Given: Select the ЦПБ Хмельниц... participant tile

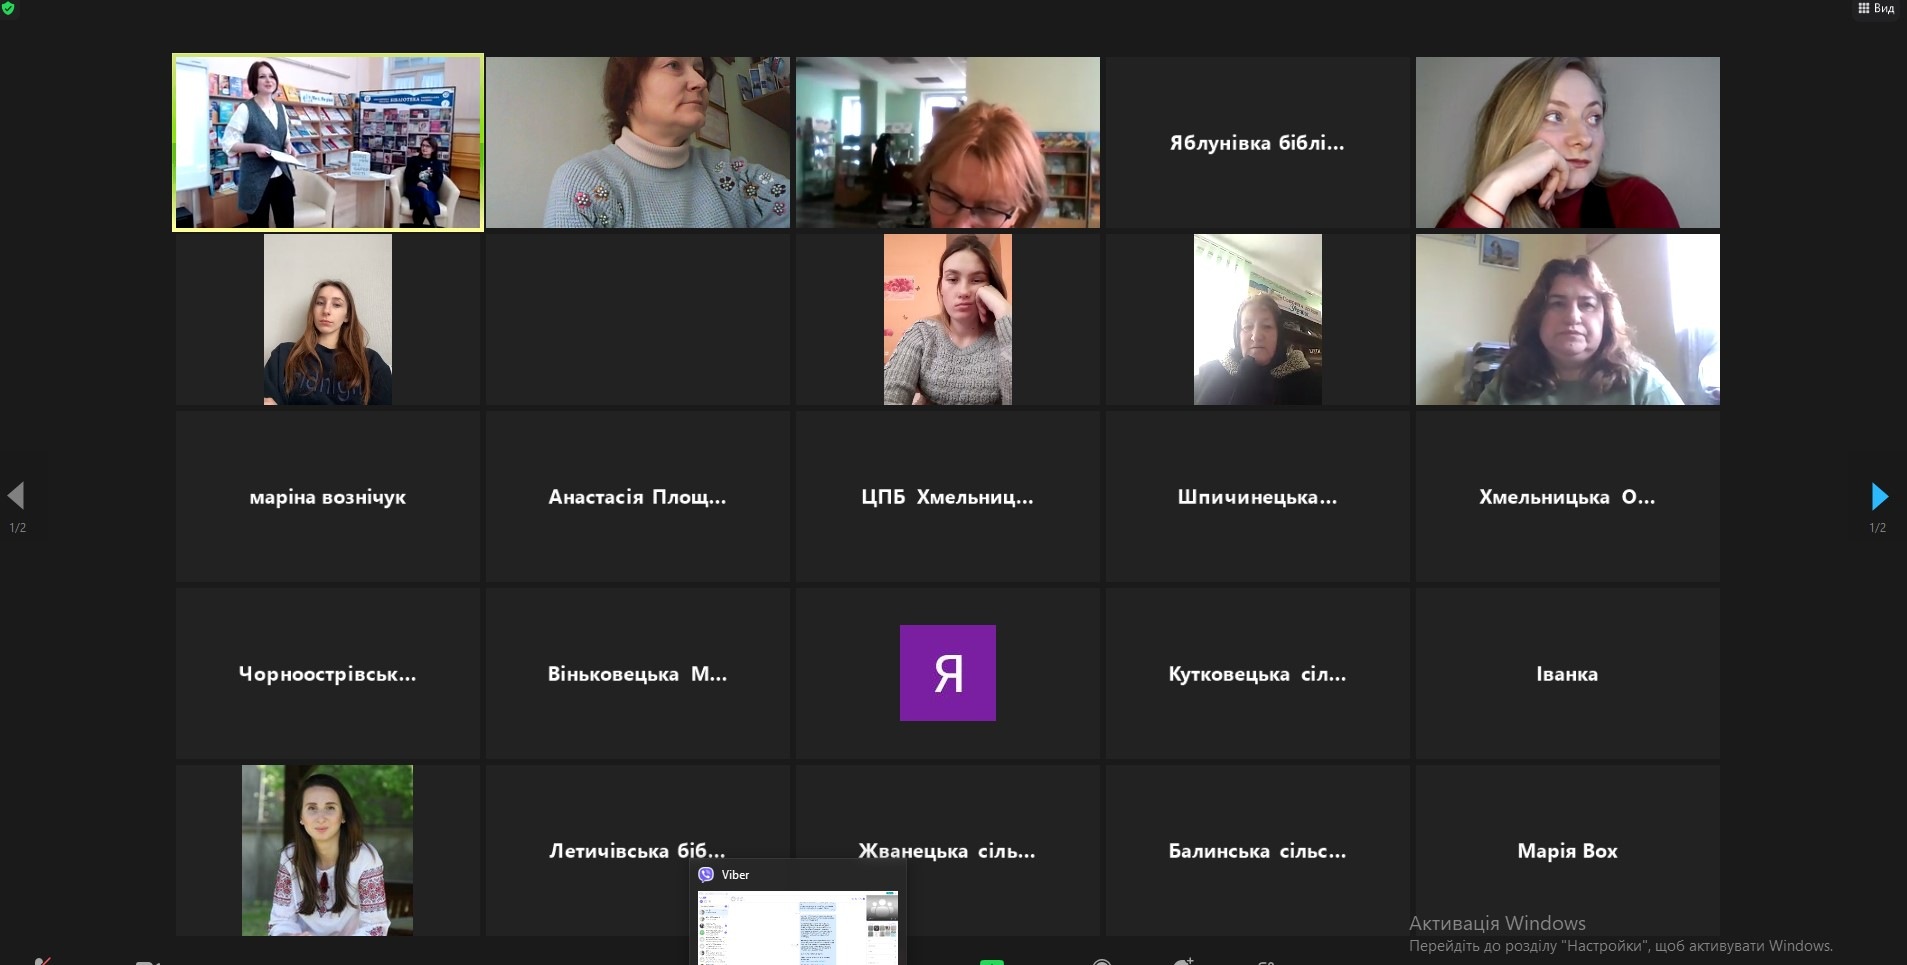Looking at the screenshot, I should [x=947, y=497].
